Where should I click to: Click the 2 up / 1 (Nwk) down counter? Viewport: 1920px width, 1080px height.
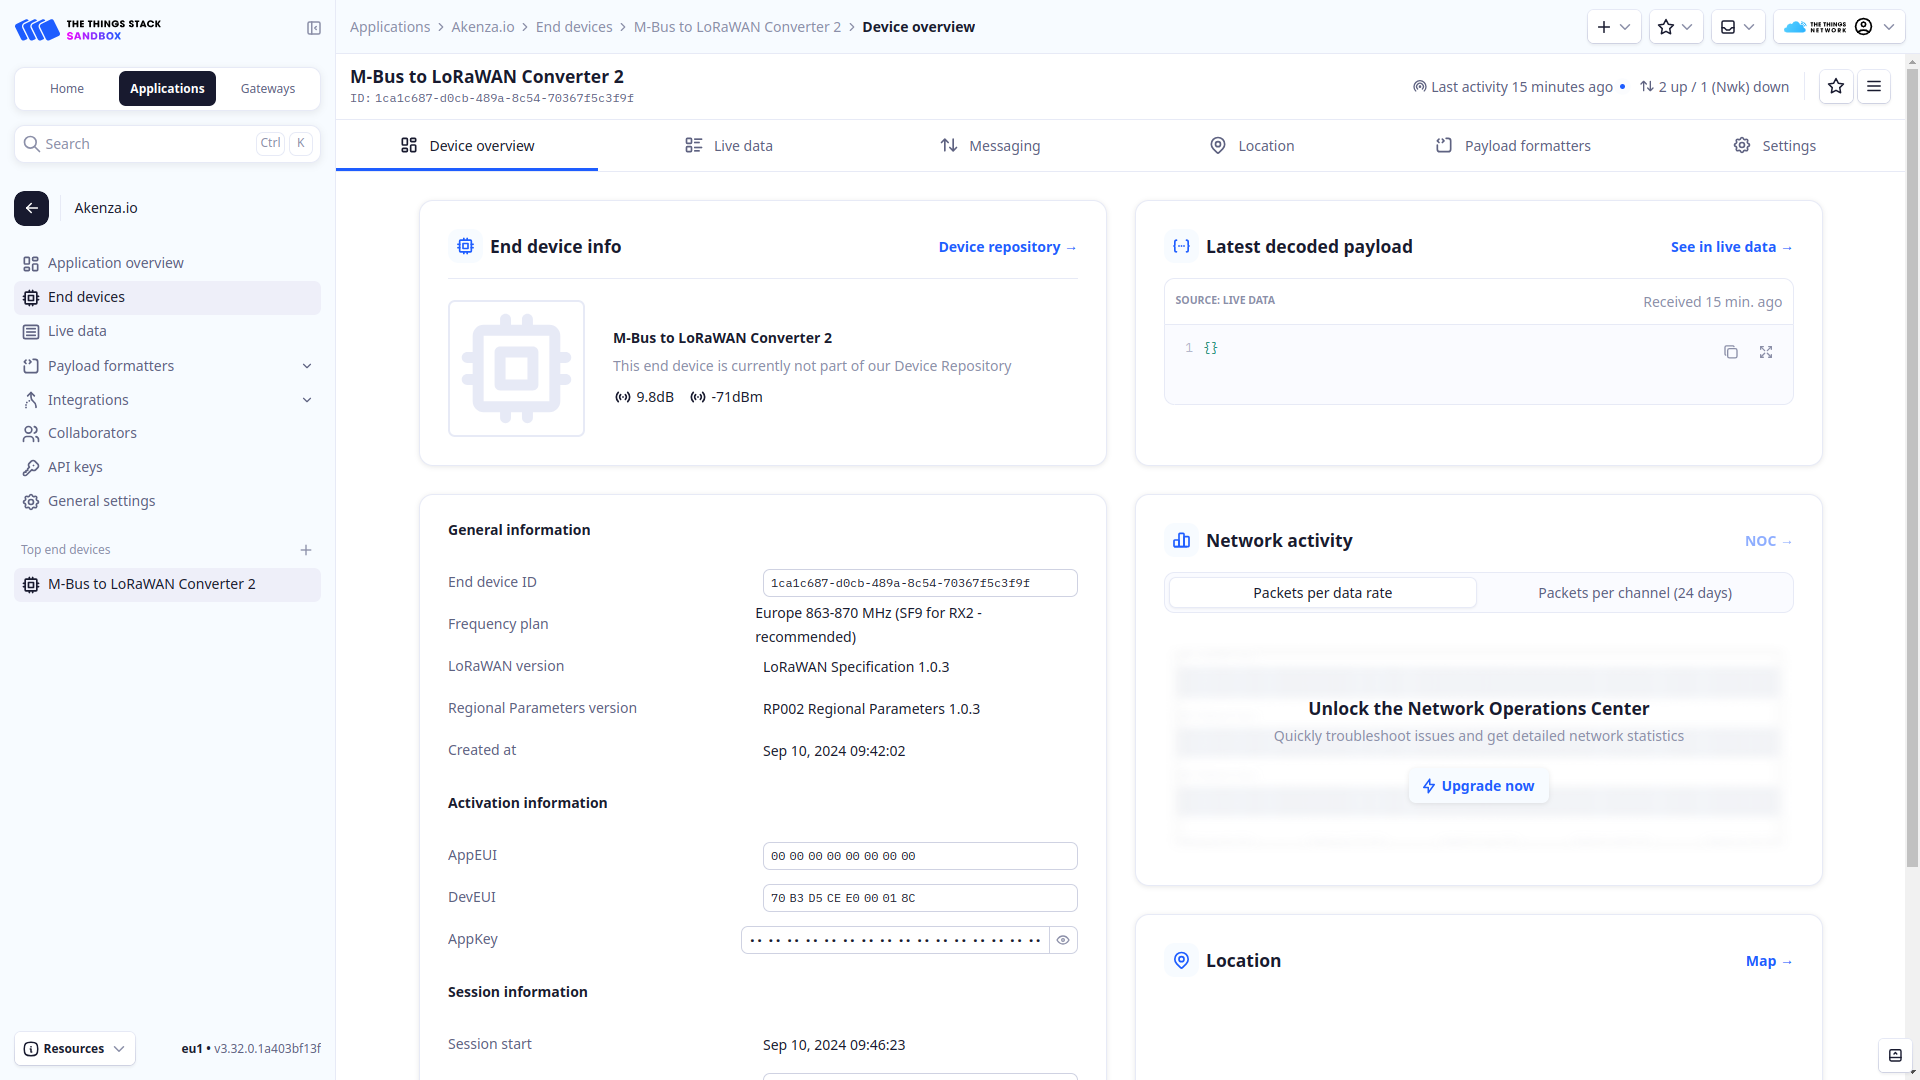tap(1714, 87)
